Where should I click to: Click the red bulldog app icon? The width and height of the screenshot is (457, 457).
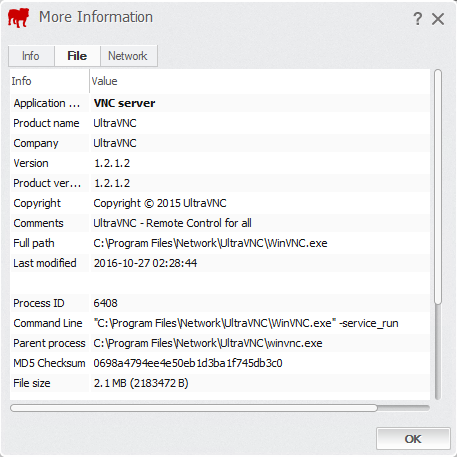click(x=18, y=18)
